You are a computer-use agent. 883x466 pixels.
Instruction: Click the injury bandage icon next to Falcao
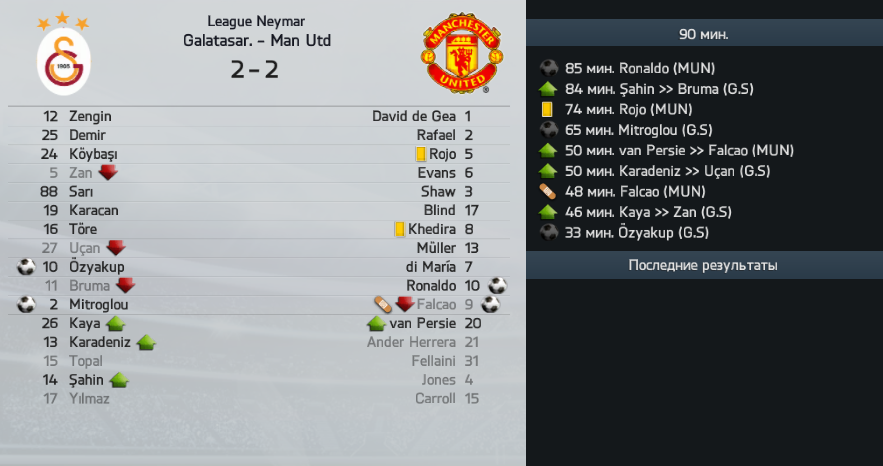click(x=383, y=304)
